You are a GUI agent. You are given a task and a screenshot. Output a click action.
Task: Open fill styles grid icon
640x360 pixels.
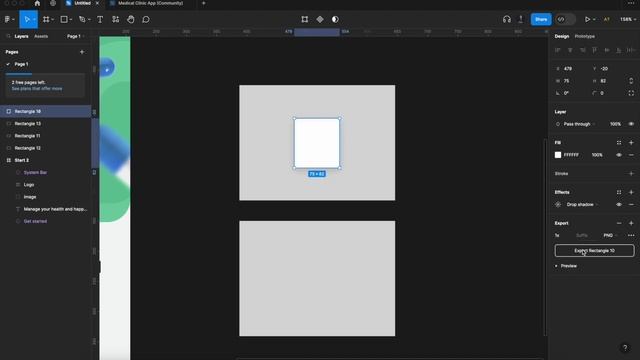pos(619,142)
